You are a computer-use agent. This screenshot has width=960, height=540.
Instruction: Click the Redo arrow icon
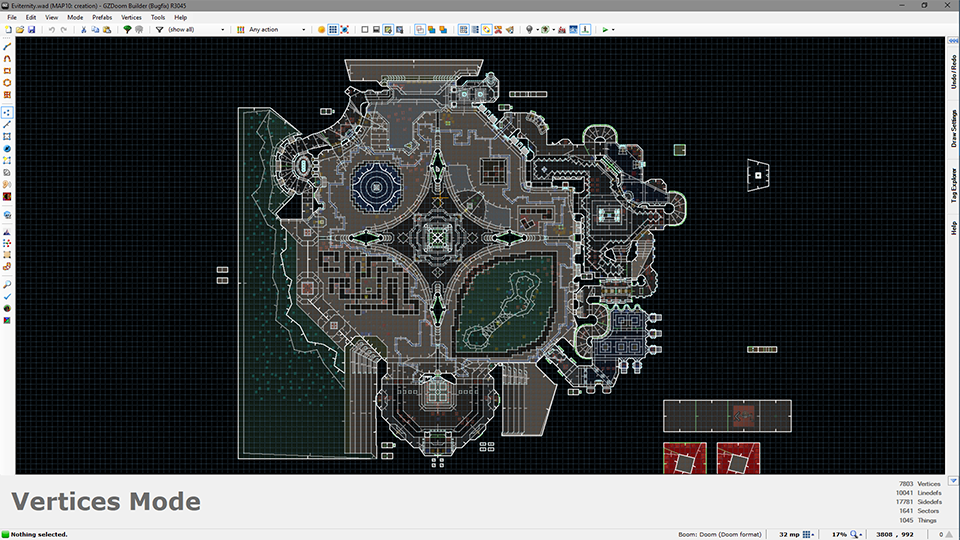tap(63, 29)
